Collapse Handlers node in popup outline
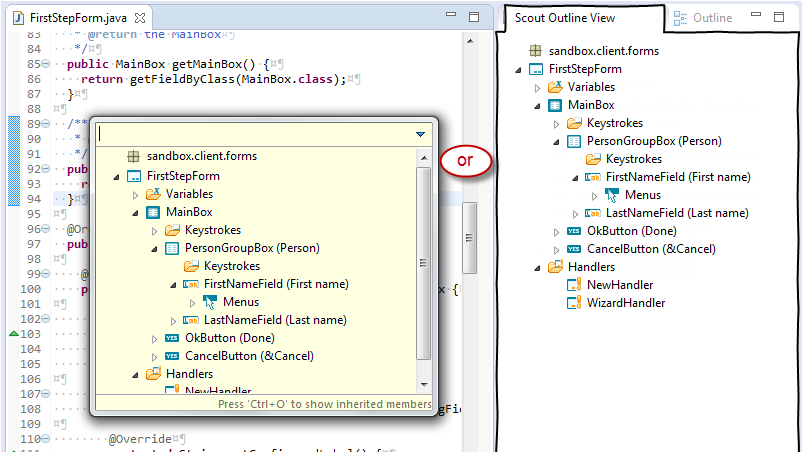The image size is (803, 452). (135, 375)
